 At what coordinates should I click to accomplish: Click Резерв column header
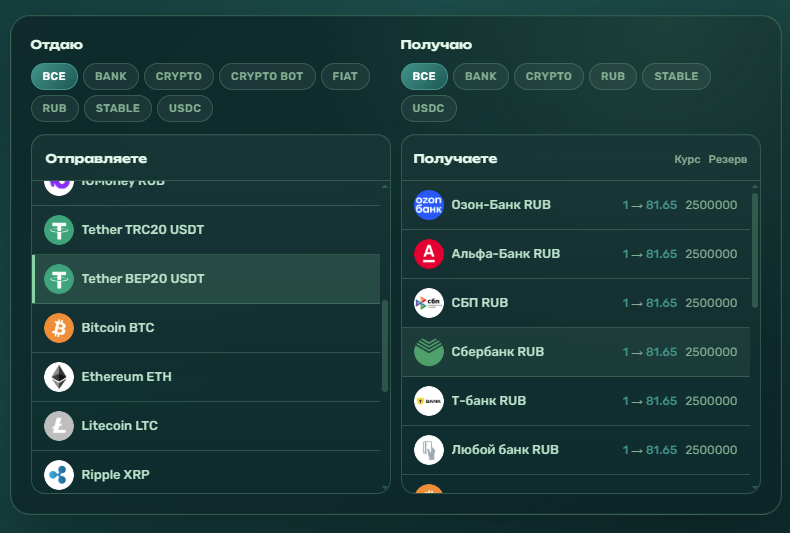[x=728, y=160]
